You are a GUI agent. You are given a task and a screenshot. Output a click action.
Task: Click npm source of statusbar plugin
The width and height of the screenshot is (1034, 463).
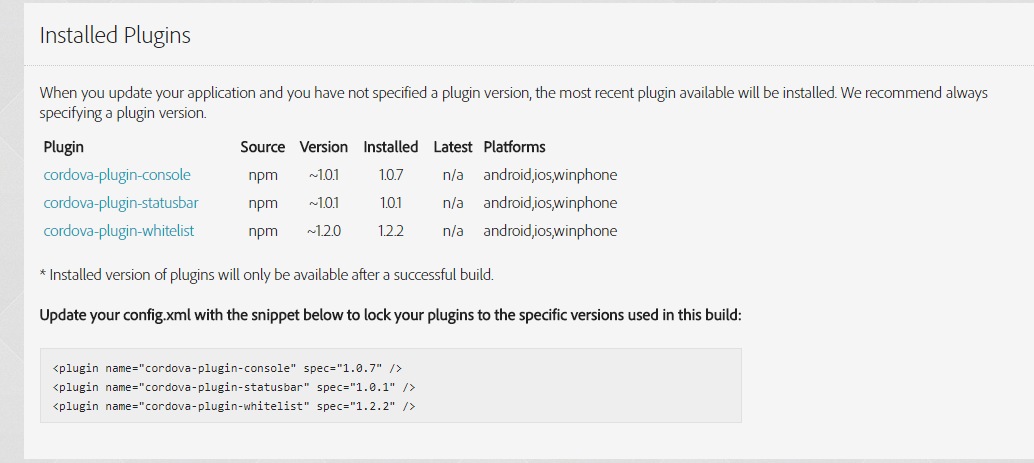click(x=262, y=203)
